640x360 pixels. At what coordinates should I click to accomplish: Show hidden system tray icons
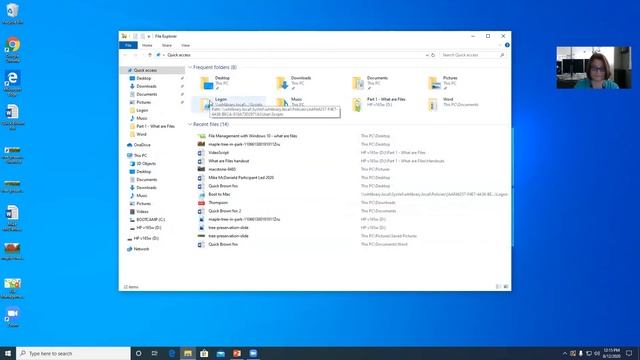click(565, 353)
